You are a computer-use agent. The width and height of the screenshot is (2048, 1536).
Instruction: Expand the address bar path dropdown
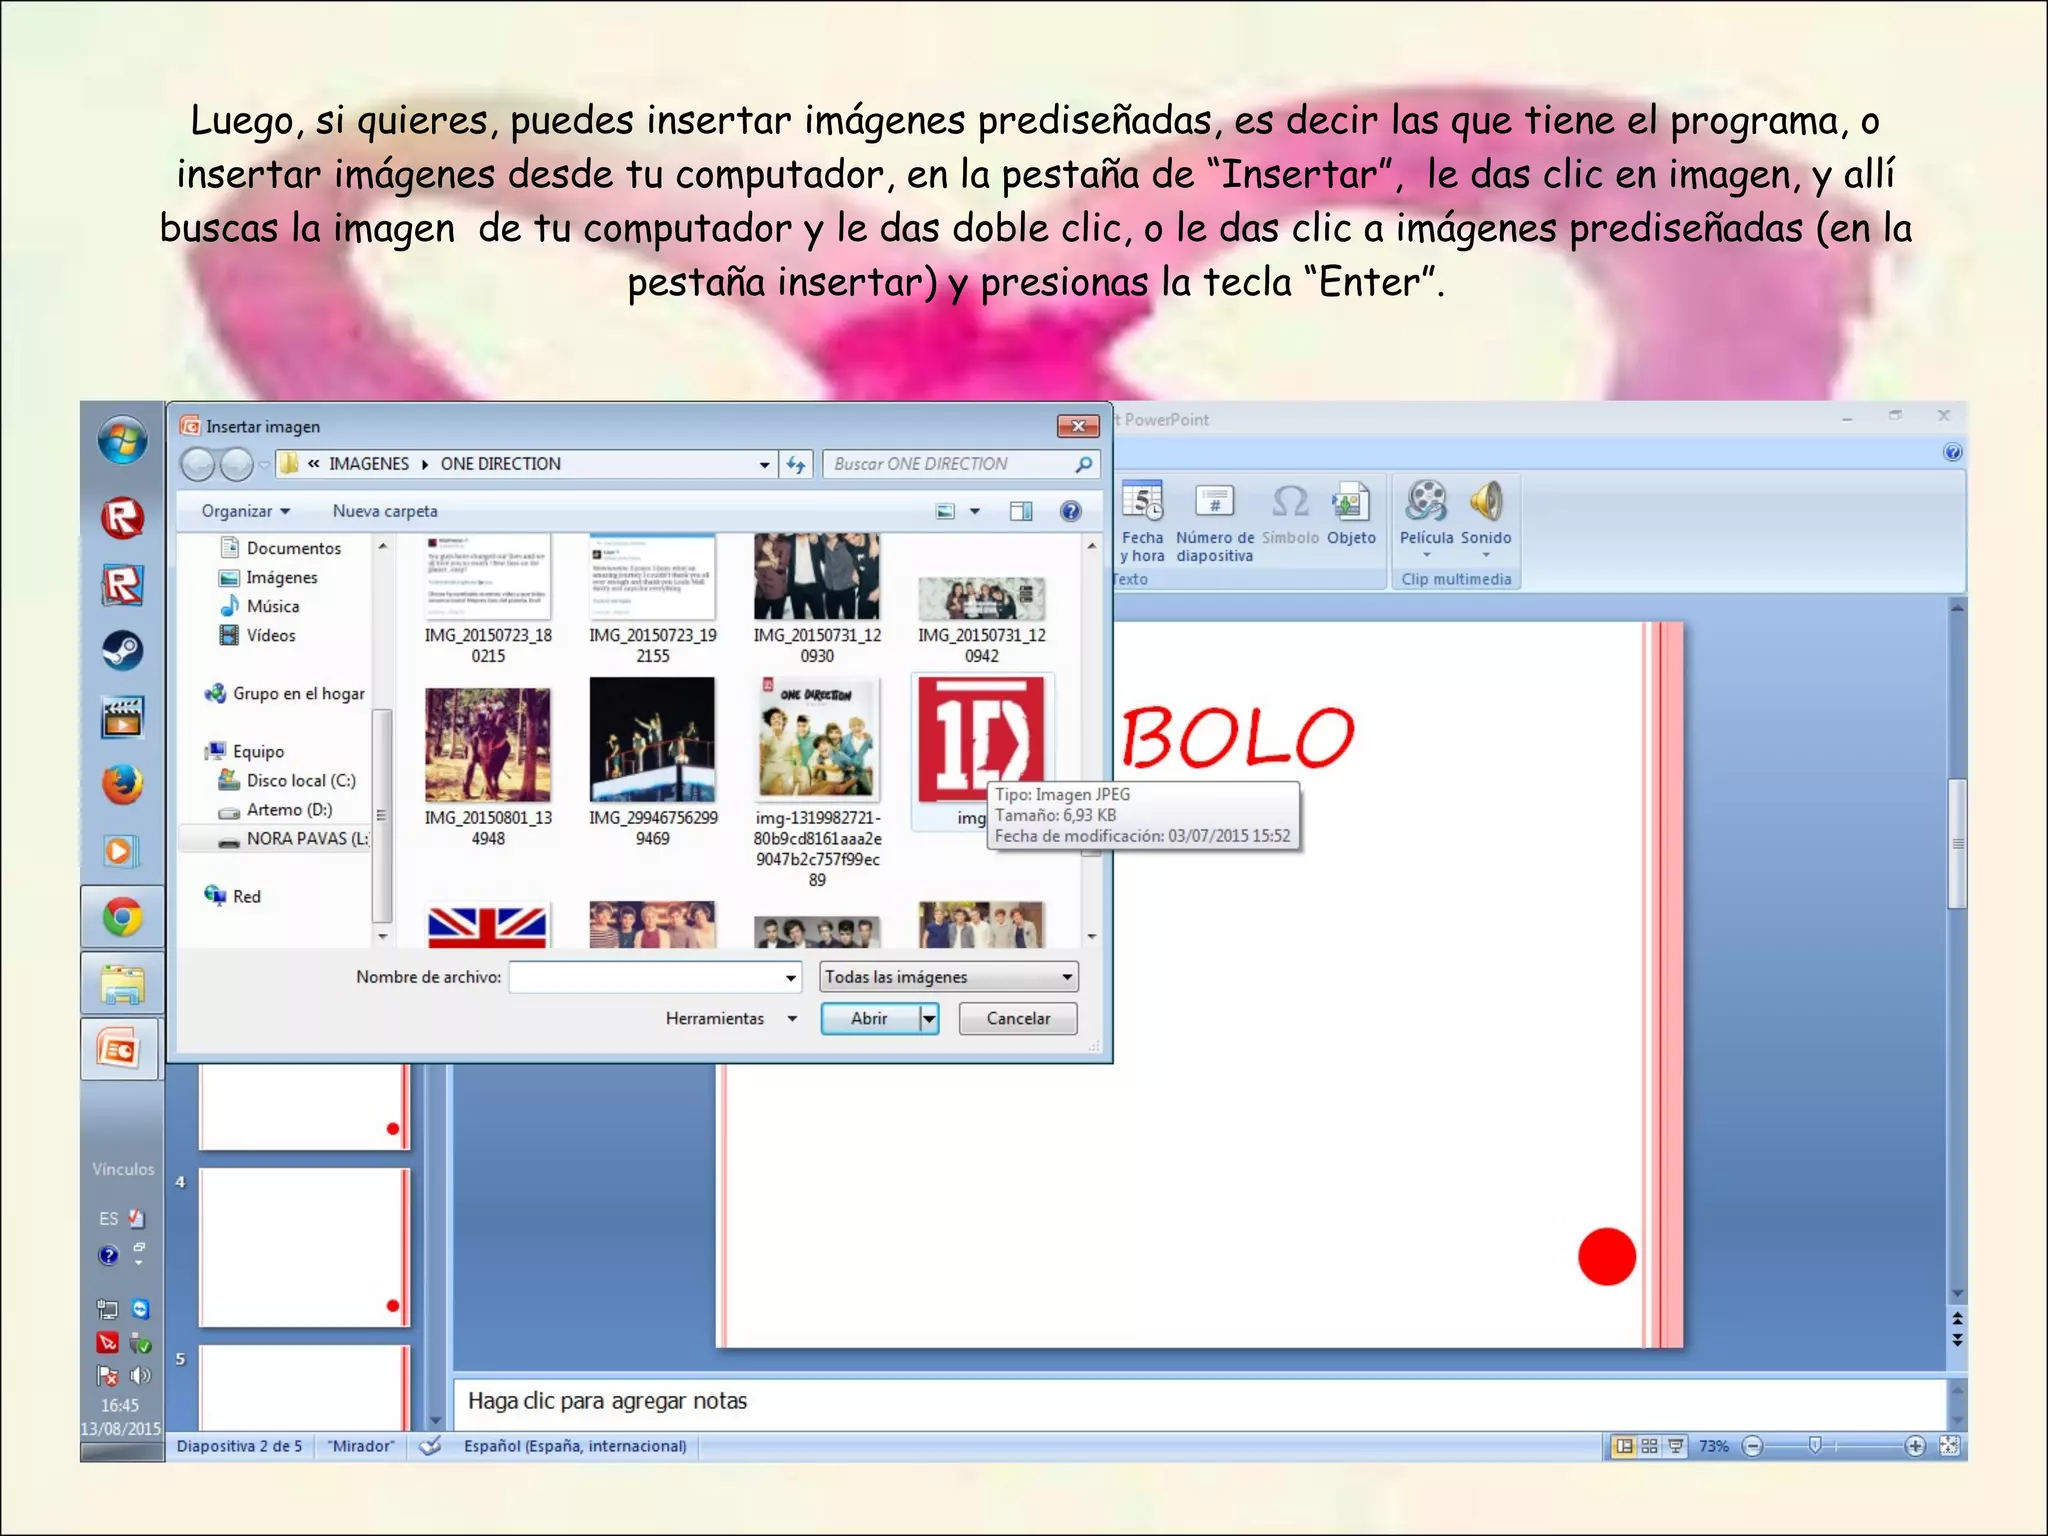coord(764,464)
